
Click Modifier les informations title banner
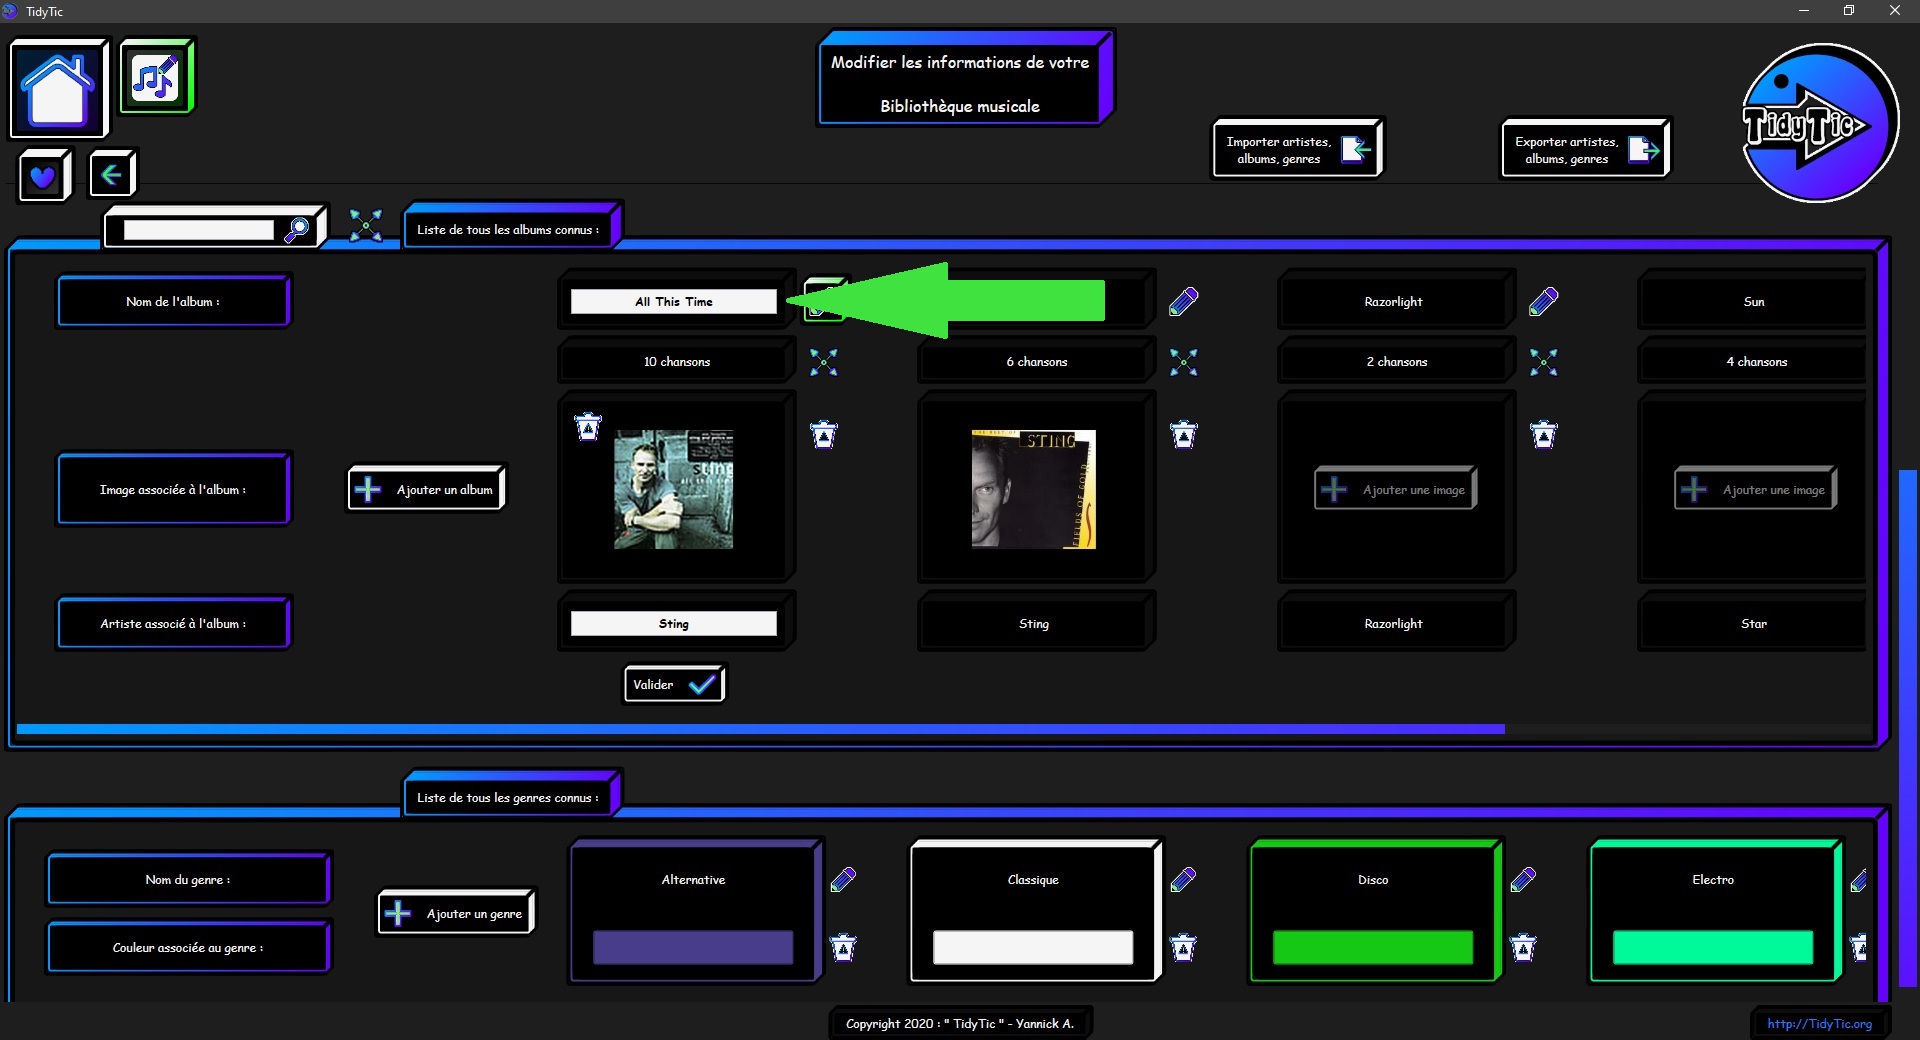pos(963,80)
